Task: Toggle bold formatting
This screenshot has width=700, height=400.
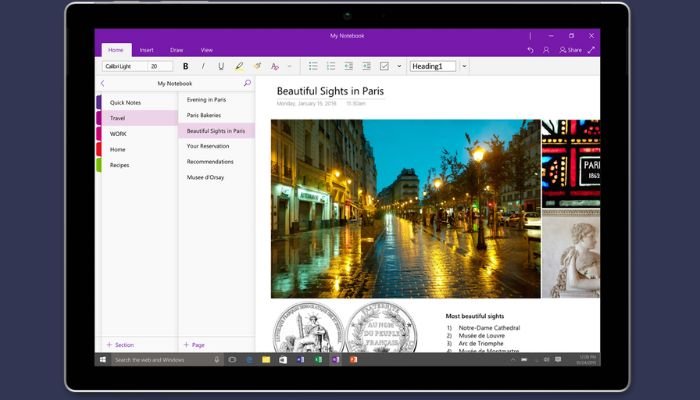Action: pos(185,67)
